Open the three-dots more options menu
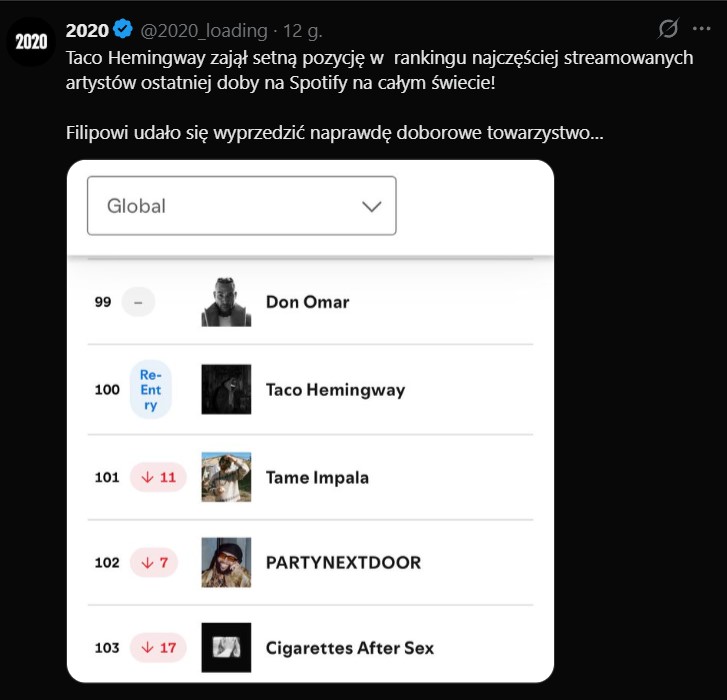This screenshot has height=700, width=727. coord(702,29)
